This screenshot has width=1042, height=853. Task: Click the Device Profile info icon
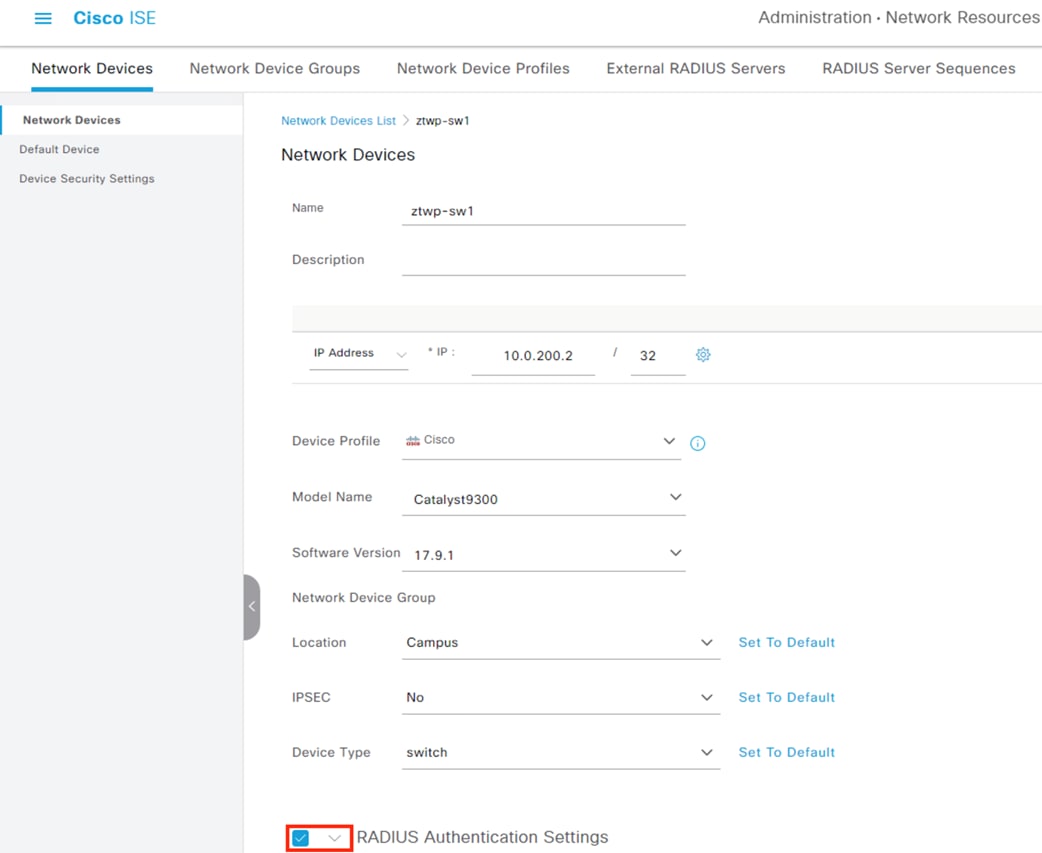tap(697, 443)
